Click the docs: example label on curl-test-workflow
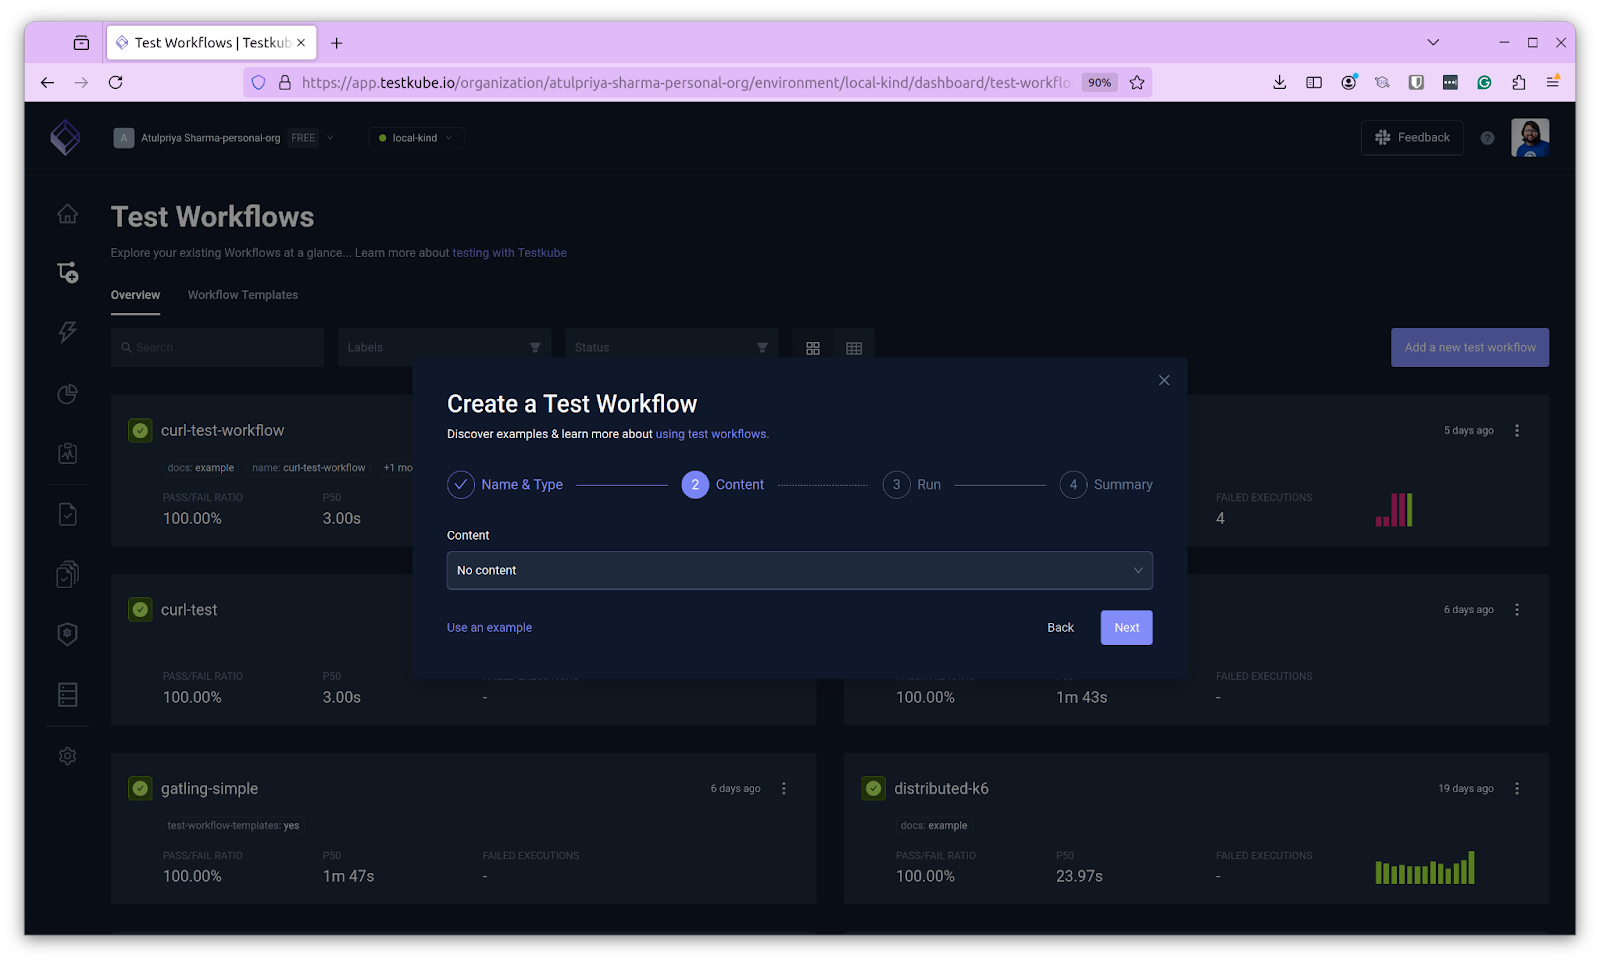This screenshot has width=1600, height=962. pos(201,468)
